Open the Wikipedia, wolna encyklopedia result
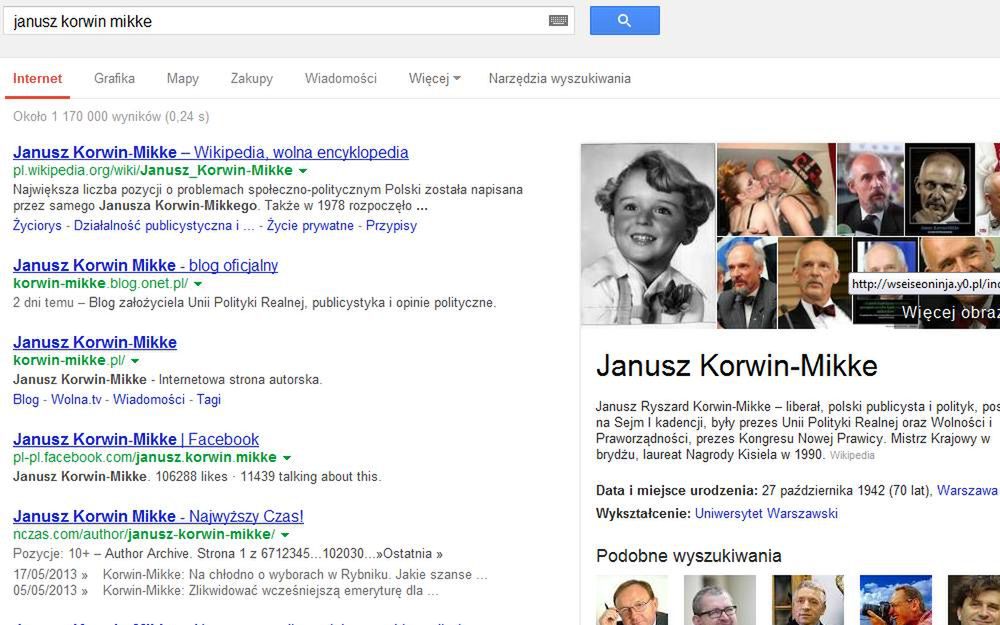Screen dimensions: 1000x625 click(x=210, y=152)
